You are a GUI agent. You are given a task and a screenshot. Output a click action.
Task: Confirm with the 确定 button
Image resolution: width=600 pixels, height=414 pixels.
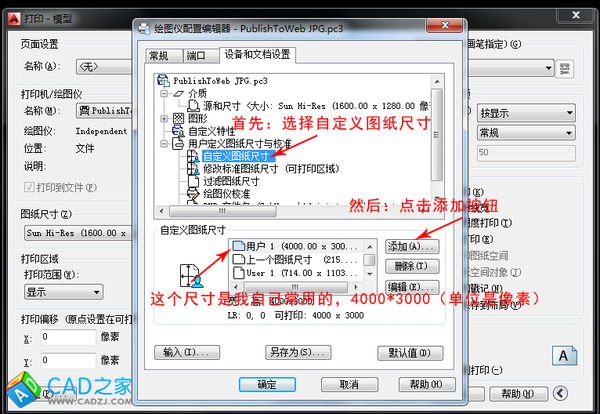(267, 385)
